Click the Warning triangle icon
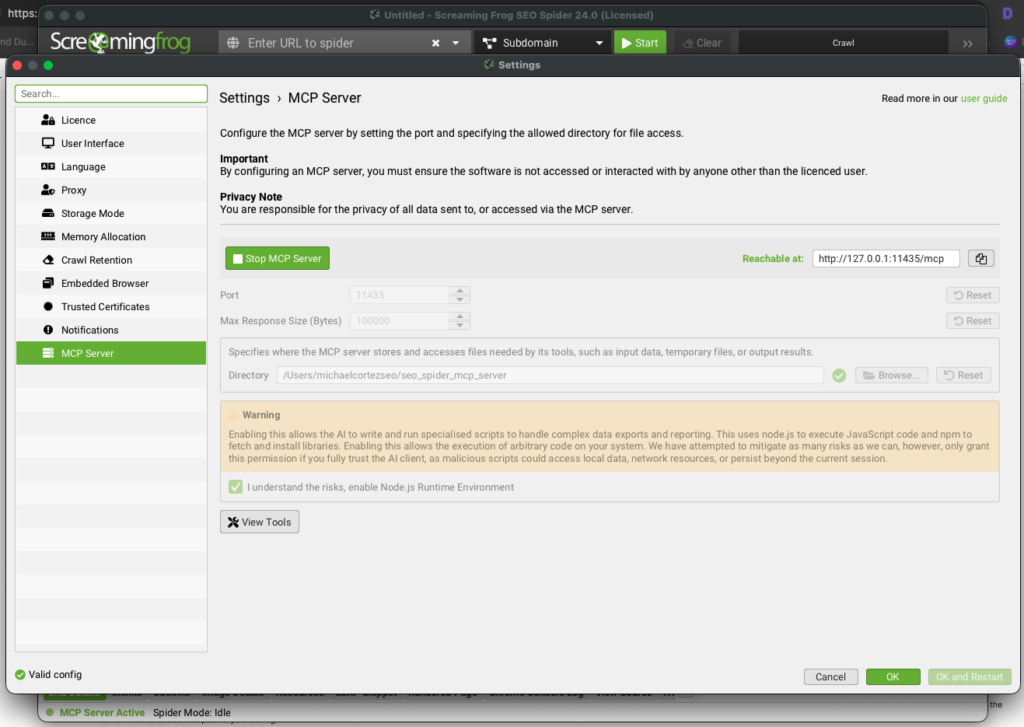The image size is (1024, 727). (x=234, y=415)
